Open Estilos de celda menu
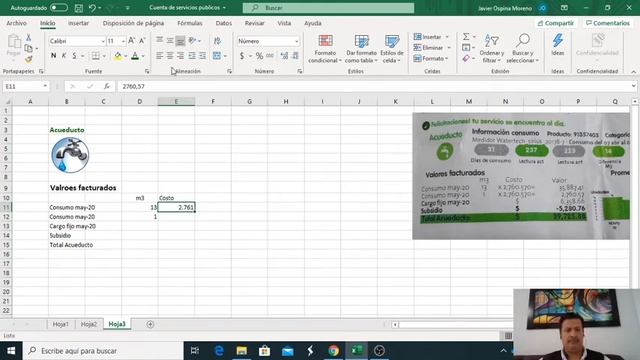The width and height of the screenshot is (640, 360). coord(392,49)
